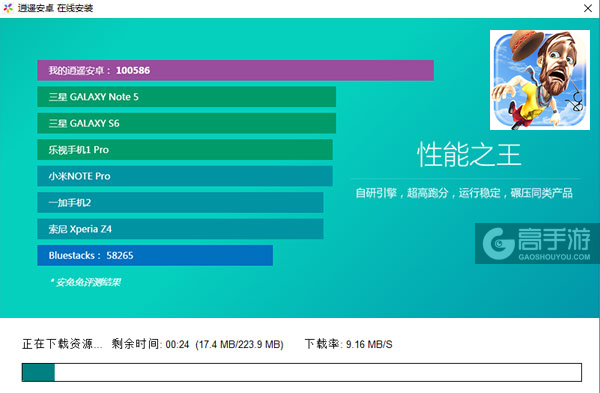Click the purple 我的逍遥安卓 100586 bar
The width and height of the screenshot is (600, 393).
[235, 70]
